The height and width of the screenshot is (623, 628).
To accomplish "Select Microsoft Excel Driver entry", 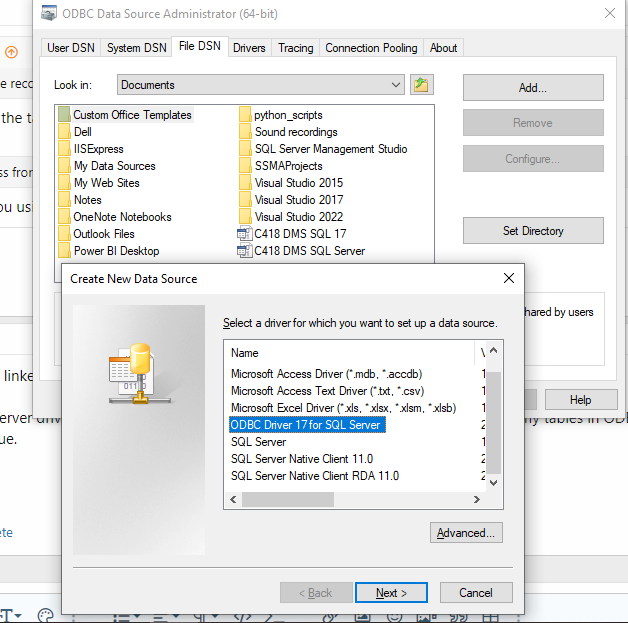I will click(x=344, y=408).
